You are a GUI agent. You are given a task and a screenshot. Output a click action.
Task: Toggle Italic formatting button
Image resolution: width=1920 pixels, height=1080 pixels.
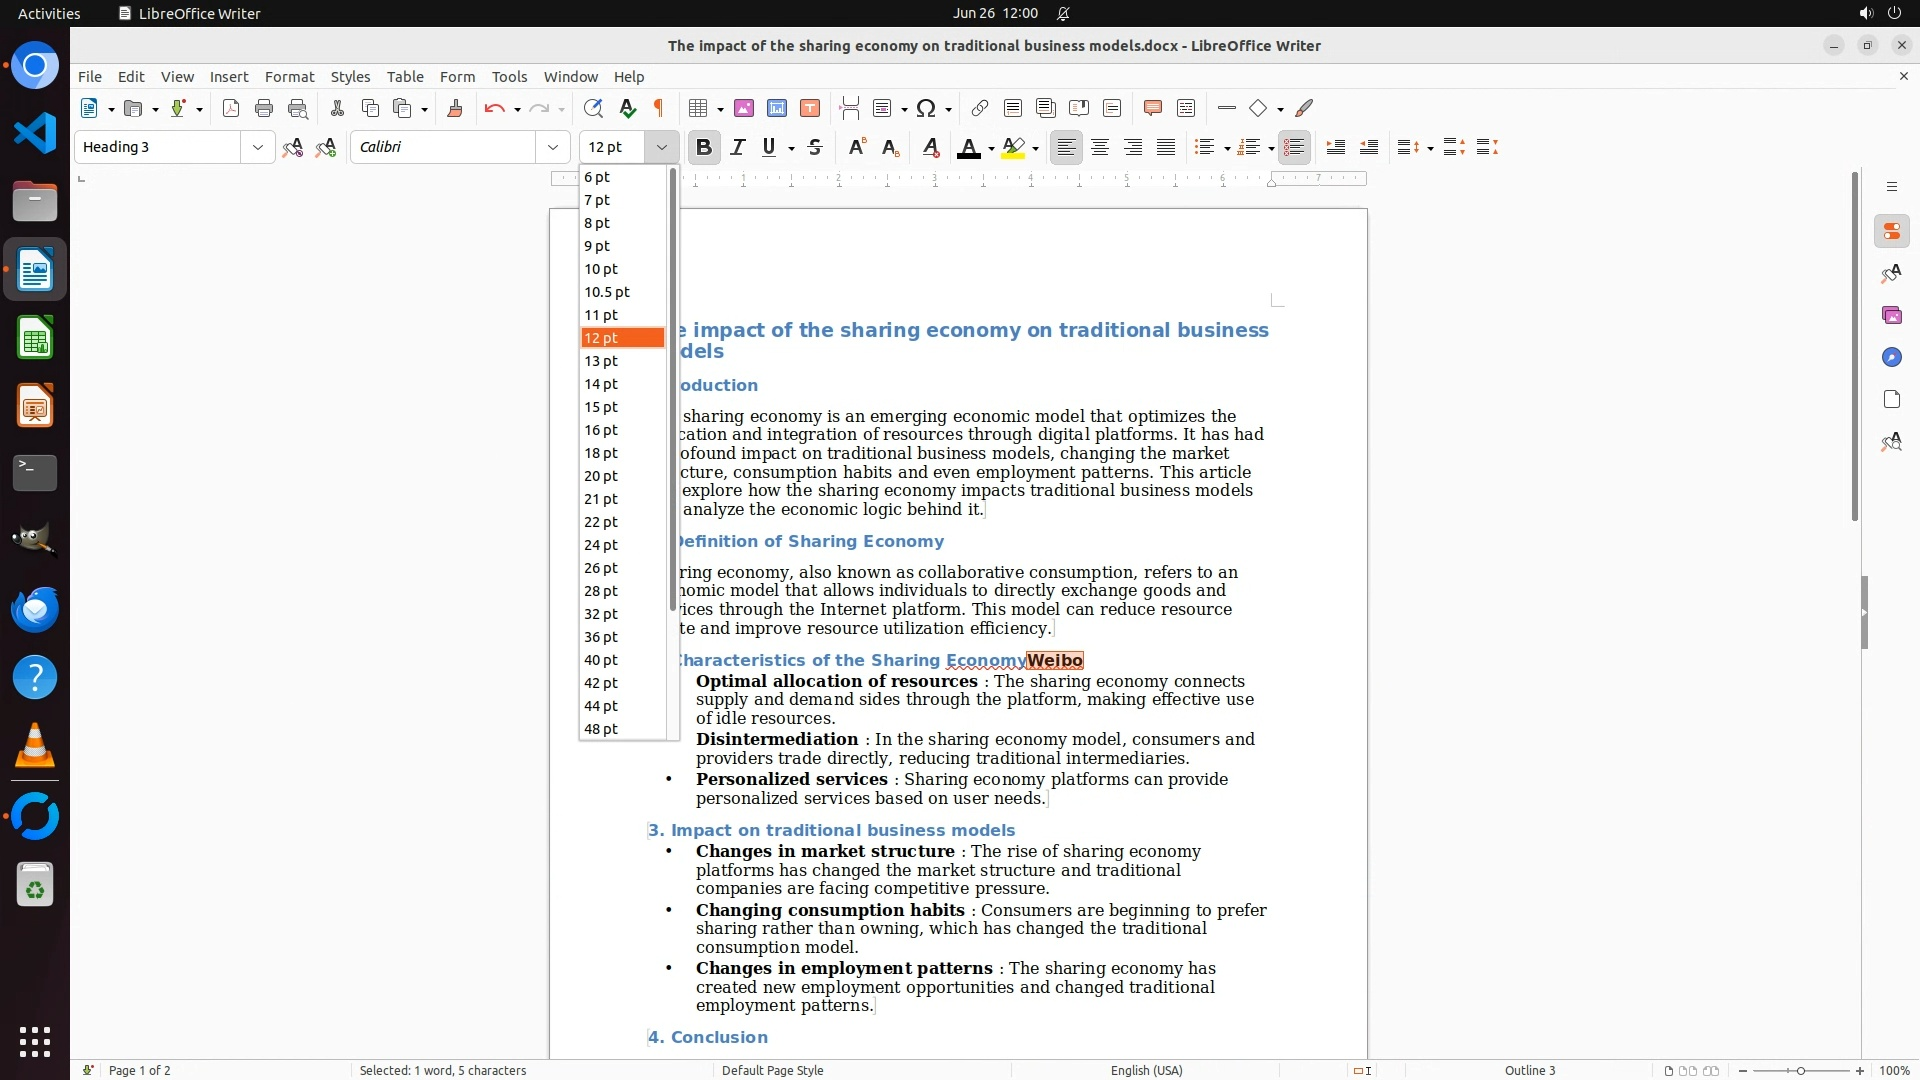[x=738, y=147]
